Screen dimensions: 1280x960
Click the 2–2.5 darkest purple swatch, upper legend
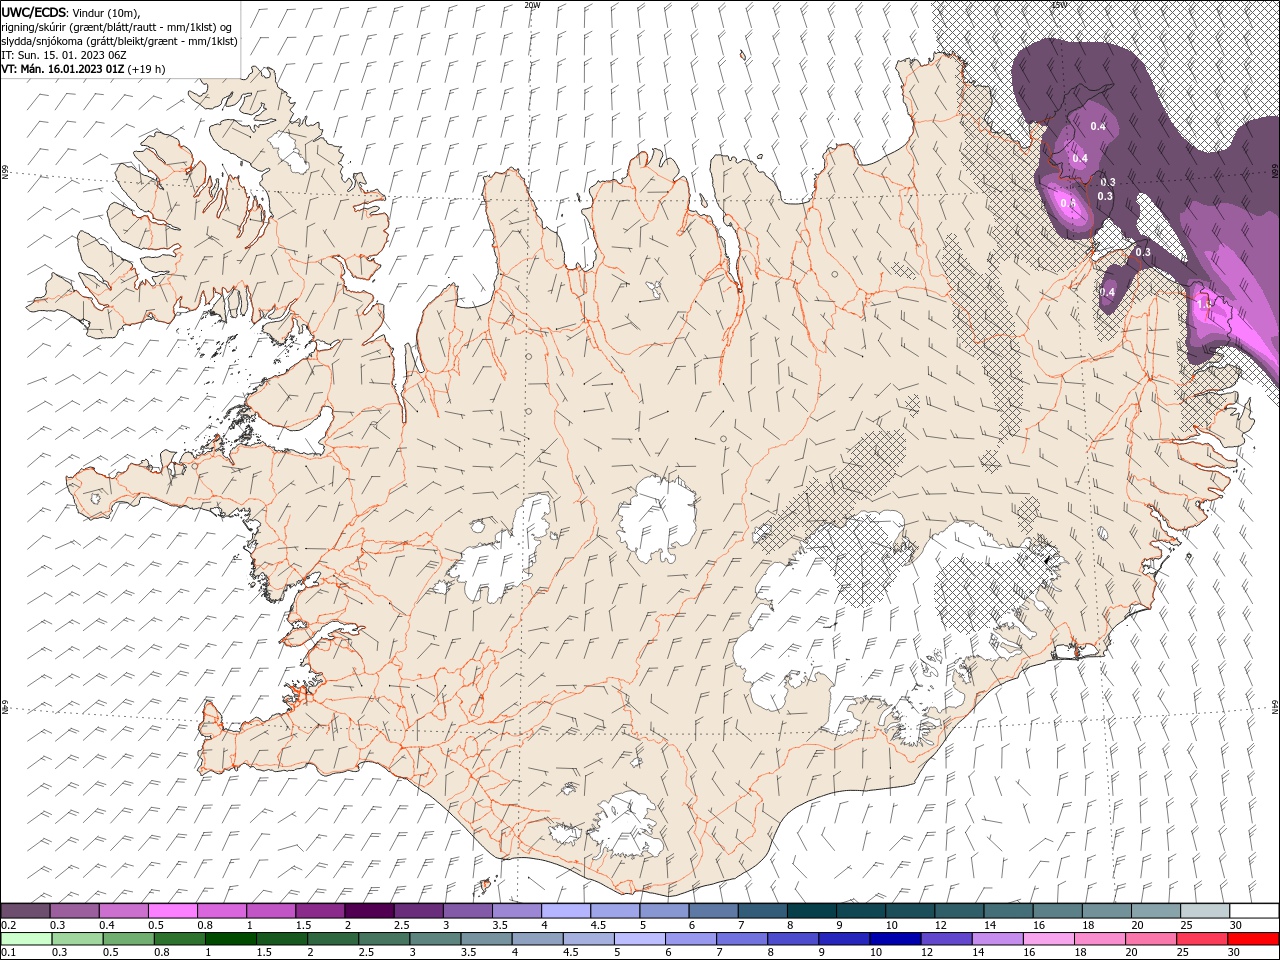click(x=369, y=911)
